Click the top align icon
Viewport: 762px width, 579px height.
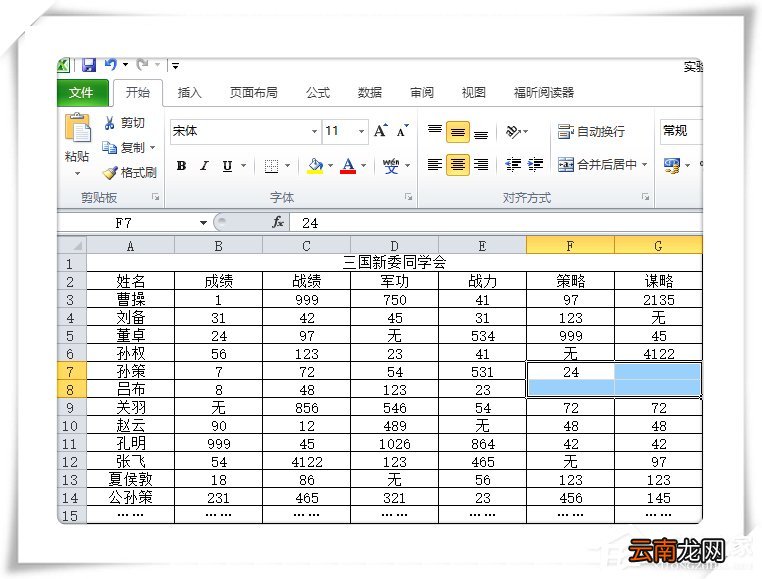[434, 131]
